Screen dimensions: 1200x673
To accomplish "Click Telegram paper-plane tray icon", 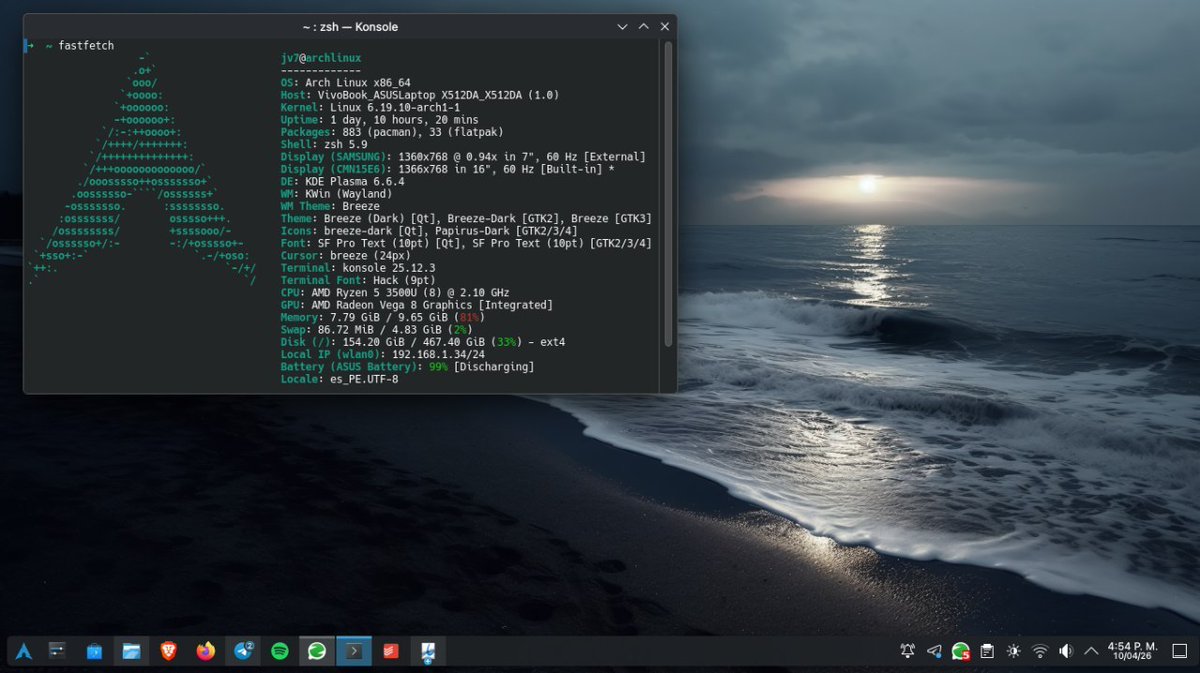I will (x=934, y=651).
